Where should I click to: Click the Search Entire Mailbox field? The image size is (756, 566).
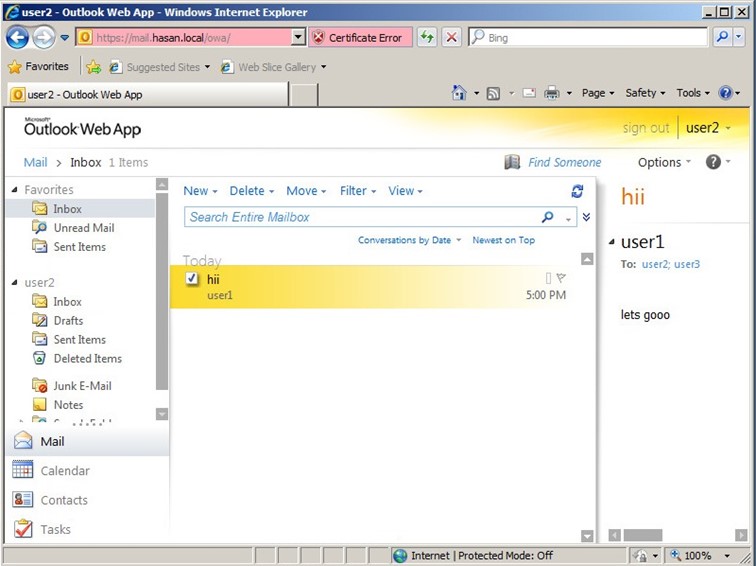pyautogui.click(x=363, y=217)
